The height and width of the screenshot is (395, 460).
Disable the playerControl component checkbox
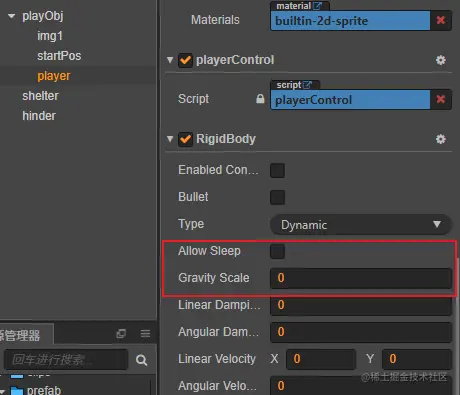tap(185, 60)
